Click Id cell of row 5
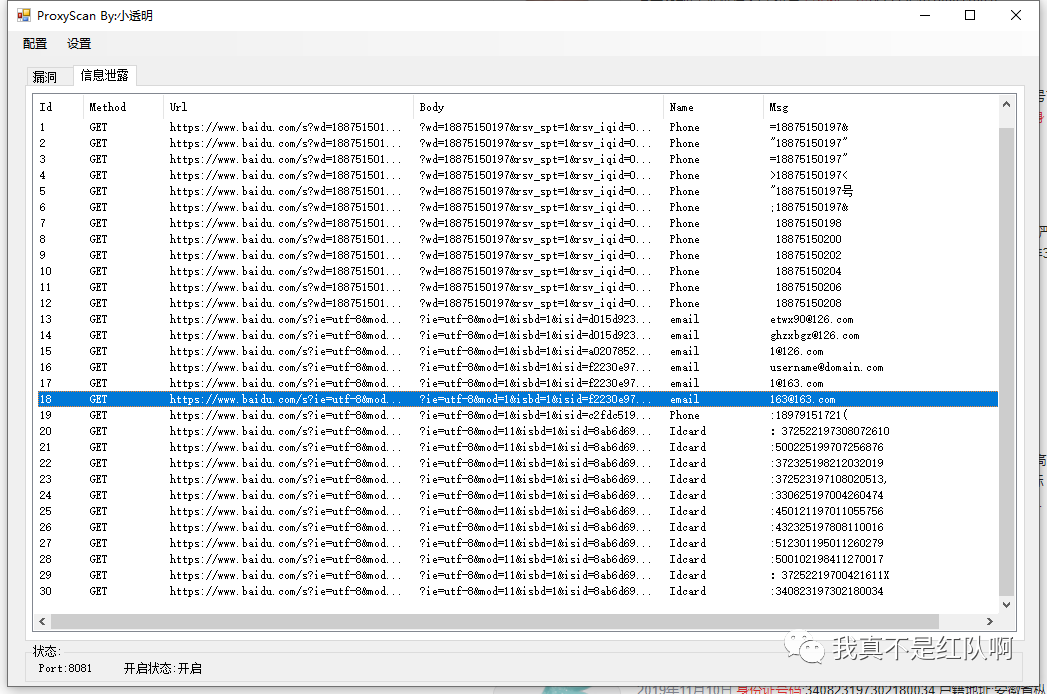 click(x=43, y=191)
